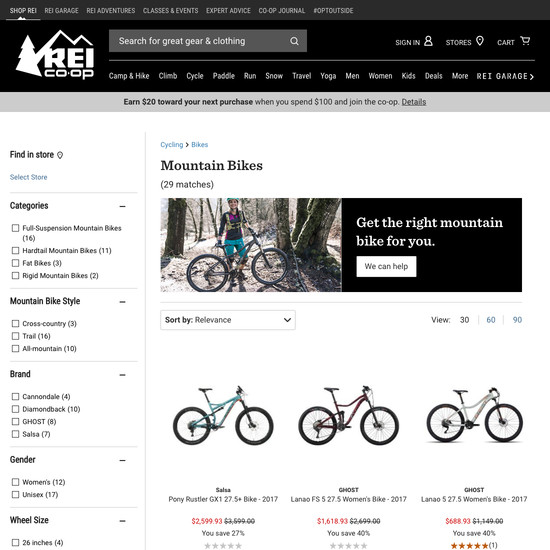Click the Find in store pin icon
This screenshot has width=550, height=550.
(60, 155)
